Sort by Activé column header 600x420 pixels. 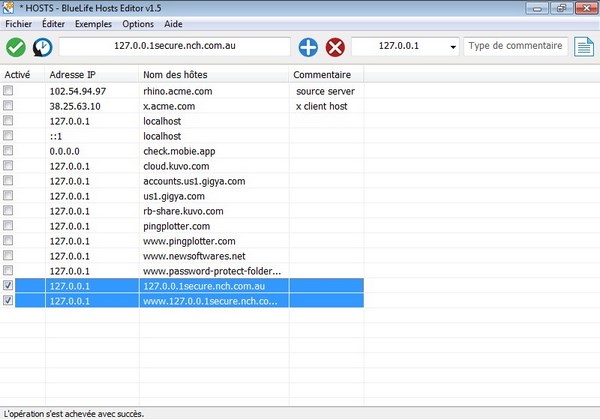23,75
